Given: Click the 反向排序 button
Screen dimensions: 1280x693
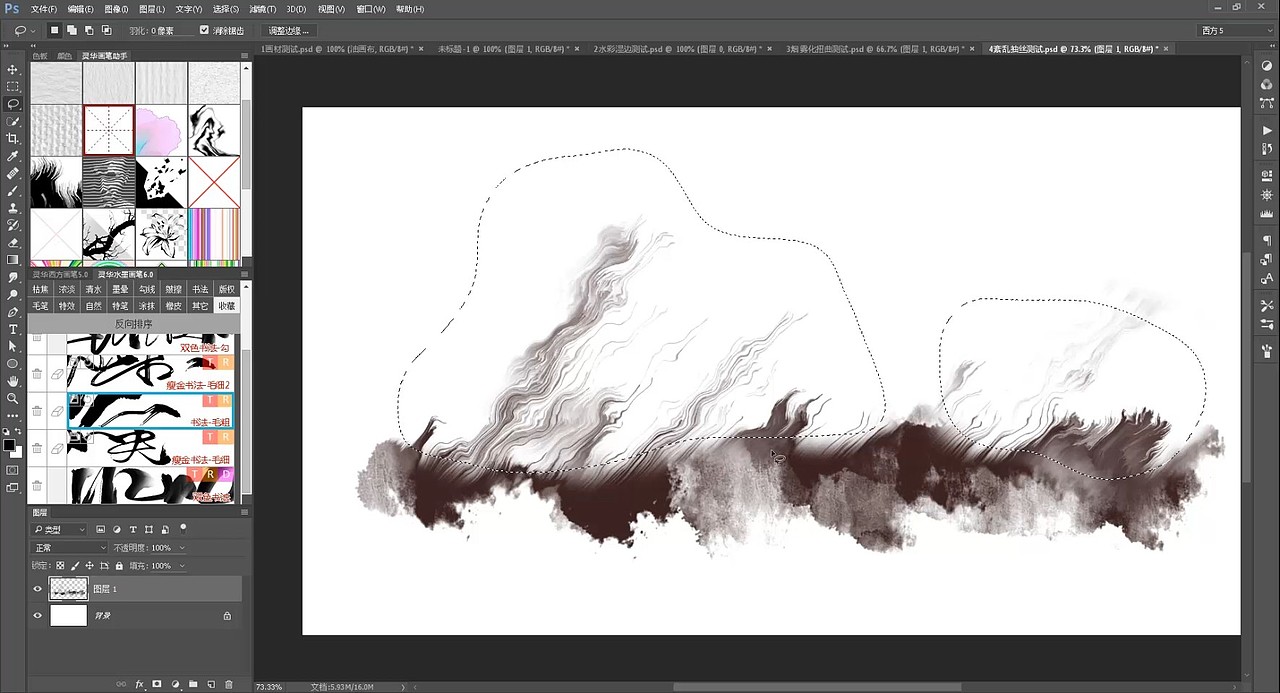Looking at the screenshot, I should pyautogui.click(x=134, y=324).
